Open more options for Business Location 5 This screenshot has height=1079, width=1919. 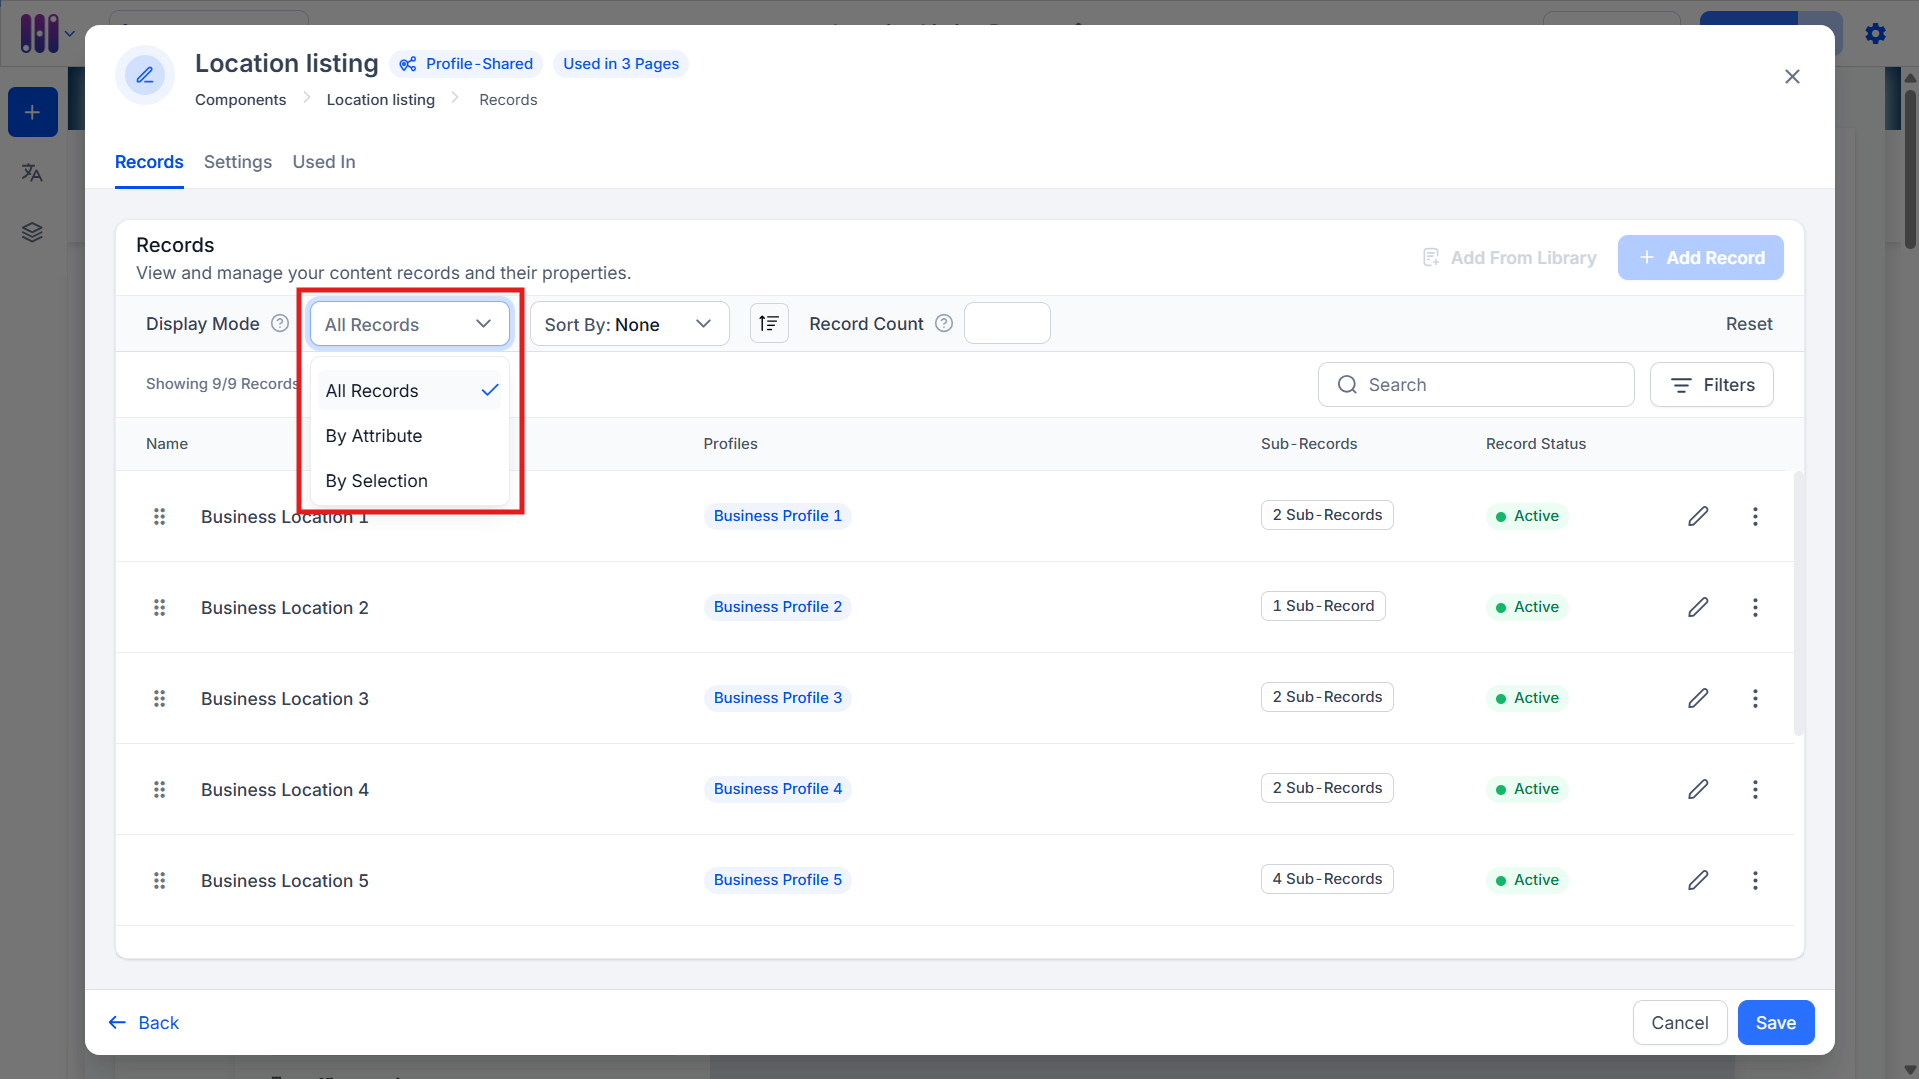pyautogui.click(x=1755, y=880)
